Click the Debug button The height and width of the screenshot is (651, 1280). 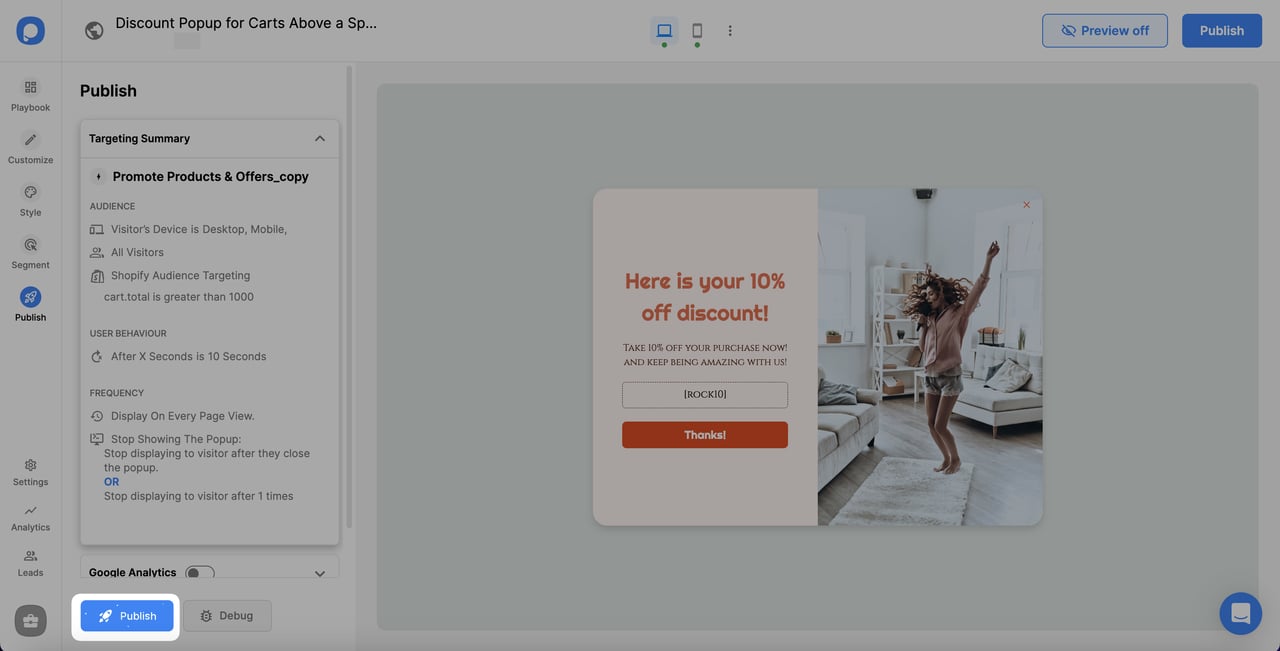pos(226,616)
